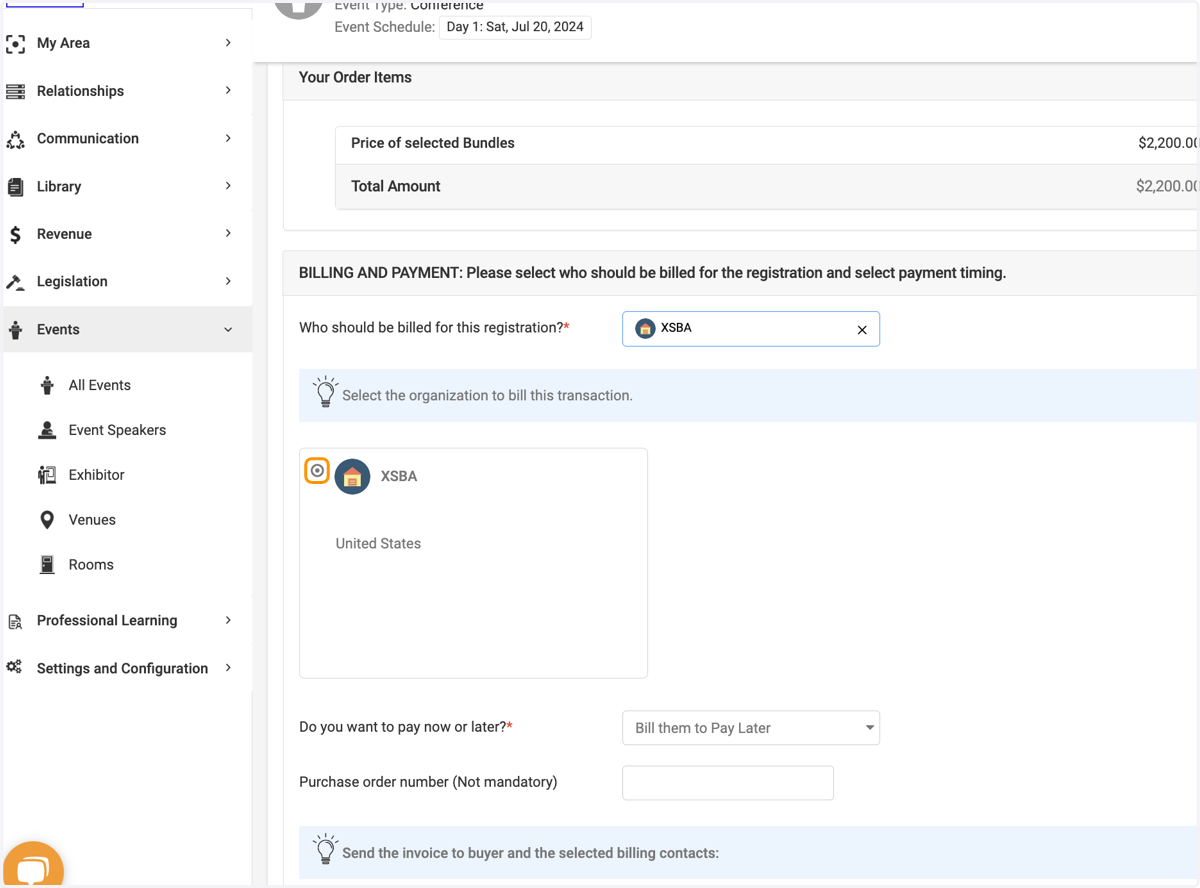Click the Price of selected Bundles label
This screenshot has height=888, width=1200.
coord(433,144)
